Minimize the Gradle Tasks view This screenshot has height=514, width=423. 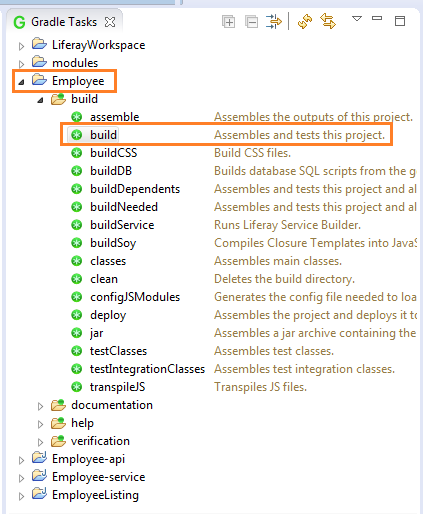377,18
